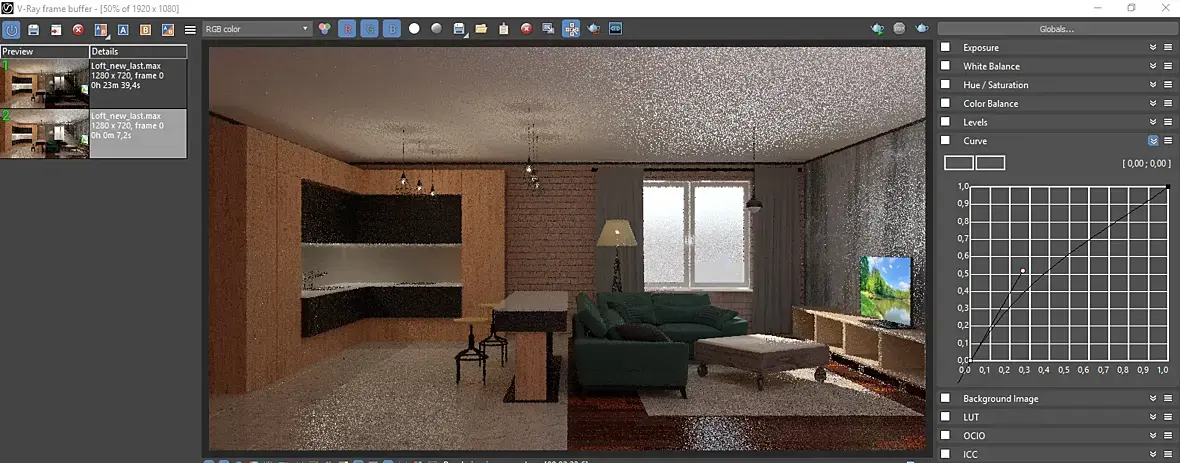Expand the White Balance rollout chevron

tap(1153, 65)
